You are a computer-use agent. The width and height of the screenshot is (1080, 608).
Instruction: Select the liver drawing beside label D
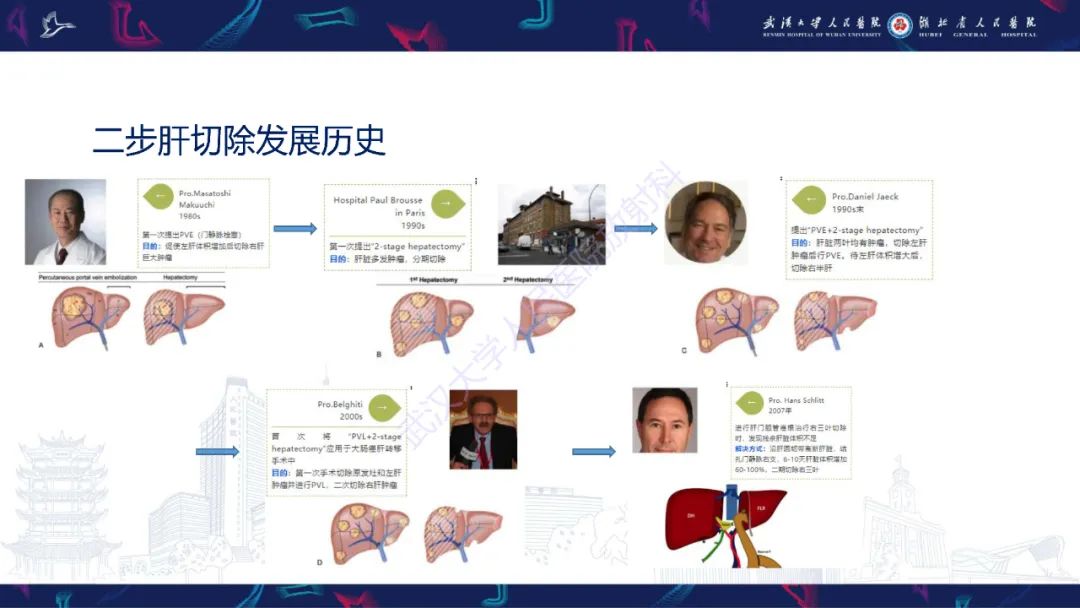point(369,533)
